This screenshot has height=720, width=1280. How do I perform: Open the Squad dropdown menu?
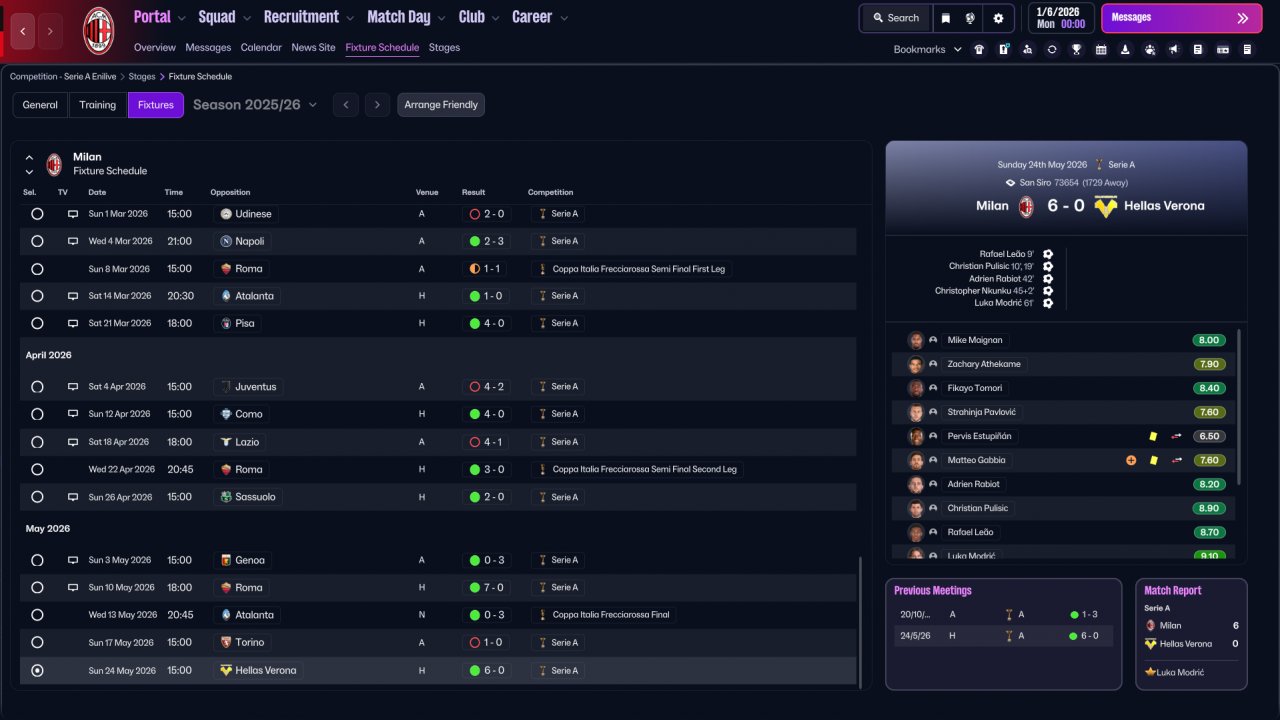click(225, 17)
